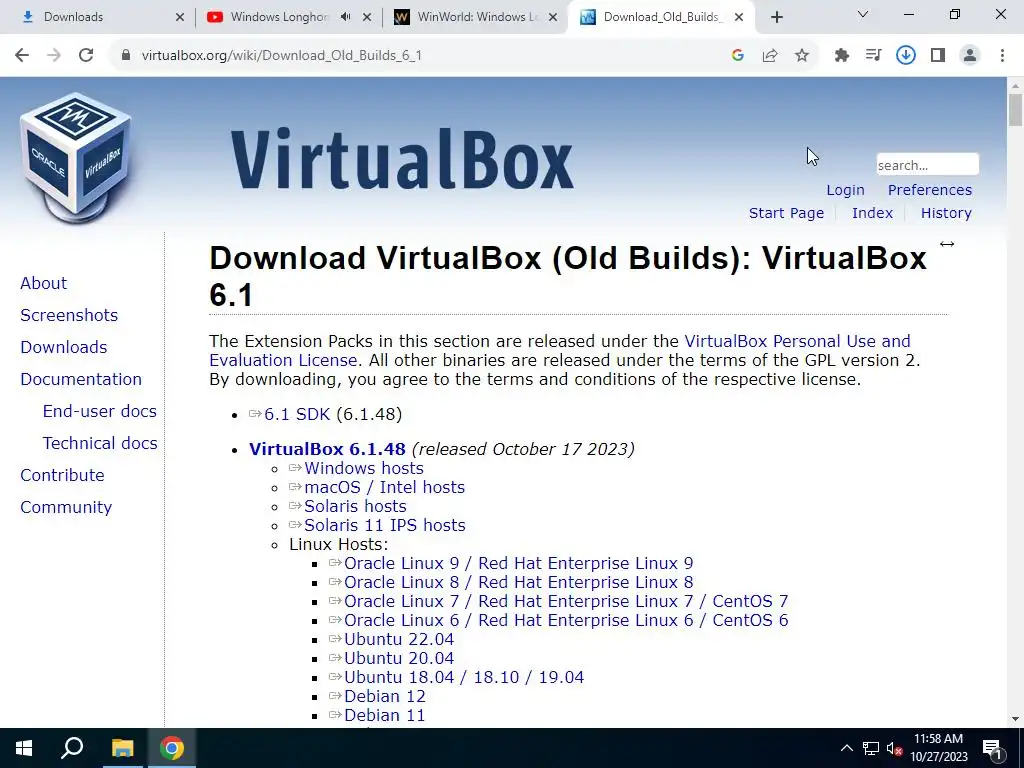Open Chrome downloads toolbar icon
Viewport: 1024px width, 768px height.
[906, 56]
